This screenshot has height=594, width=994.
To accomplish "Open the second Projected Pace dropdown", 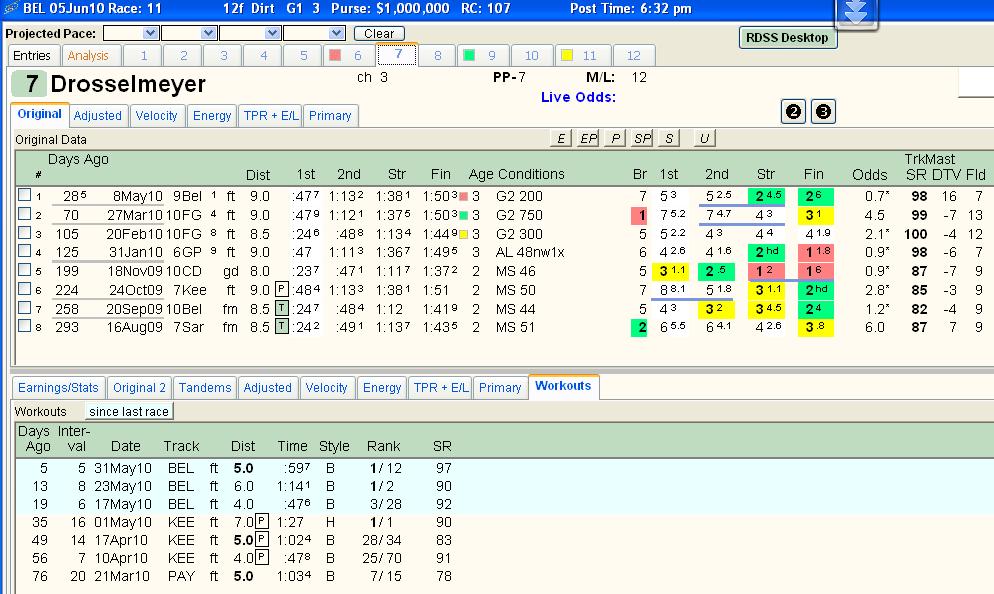I will pyautogui.click(x=209, y=33).
